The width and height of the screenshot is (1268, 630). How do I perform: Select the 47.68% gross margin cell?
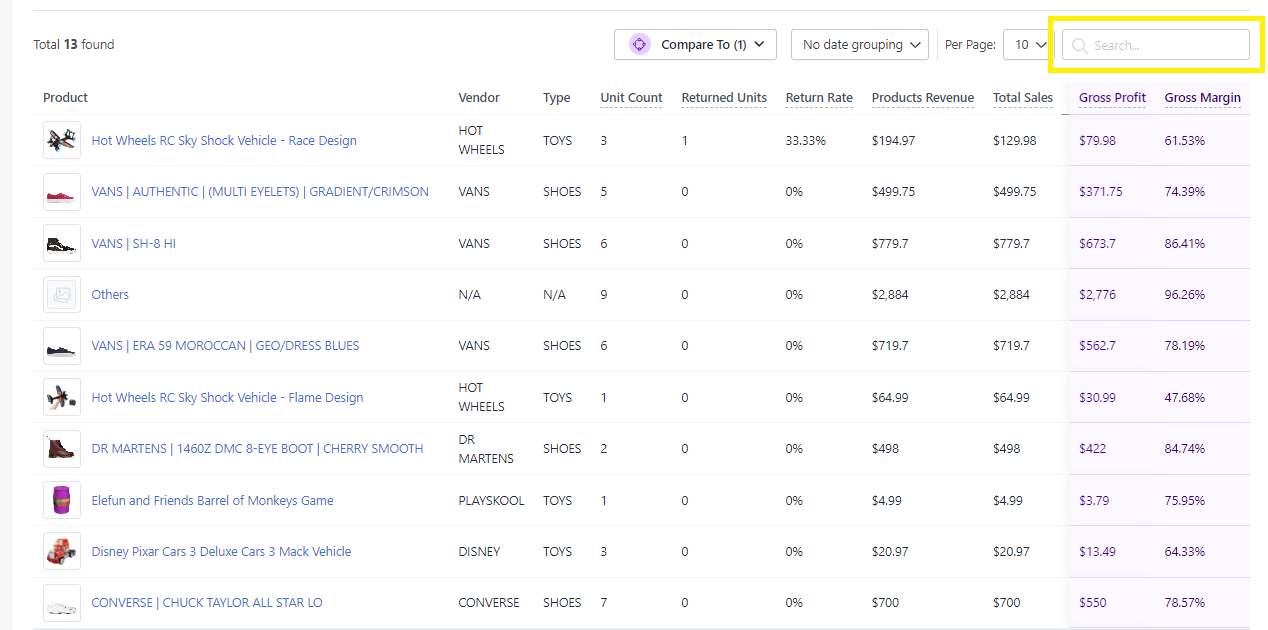(x=1185, y=398)
